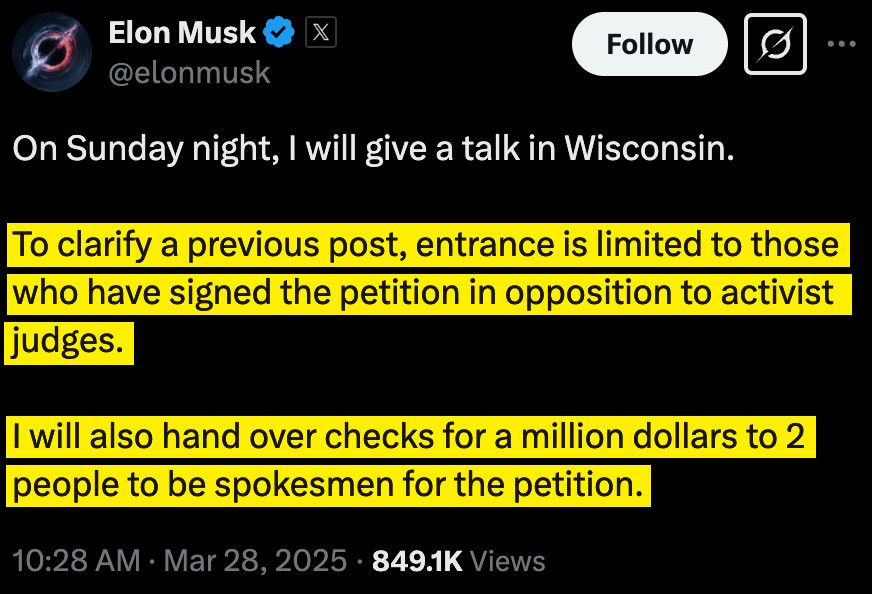Open the three-dot more options menu
The height and width of the screenshot is (594, 872).
point(841,43)
